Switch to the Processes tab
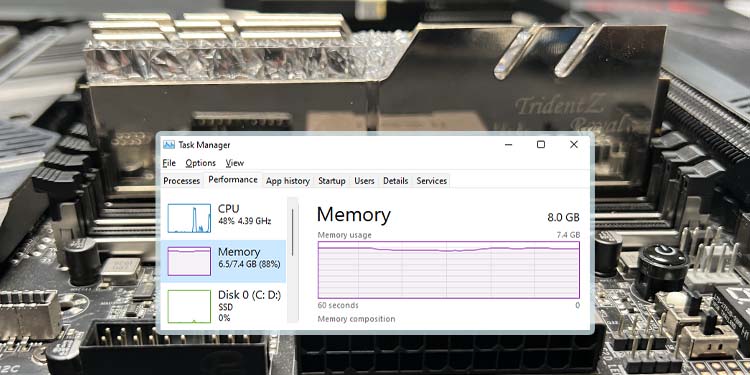 pyautogui.click(x=181, y=181)
